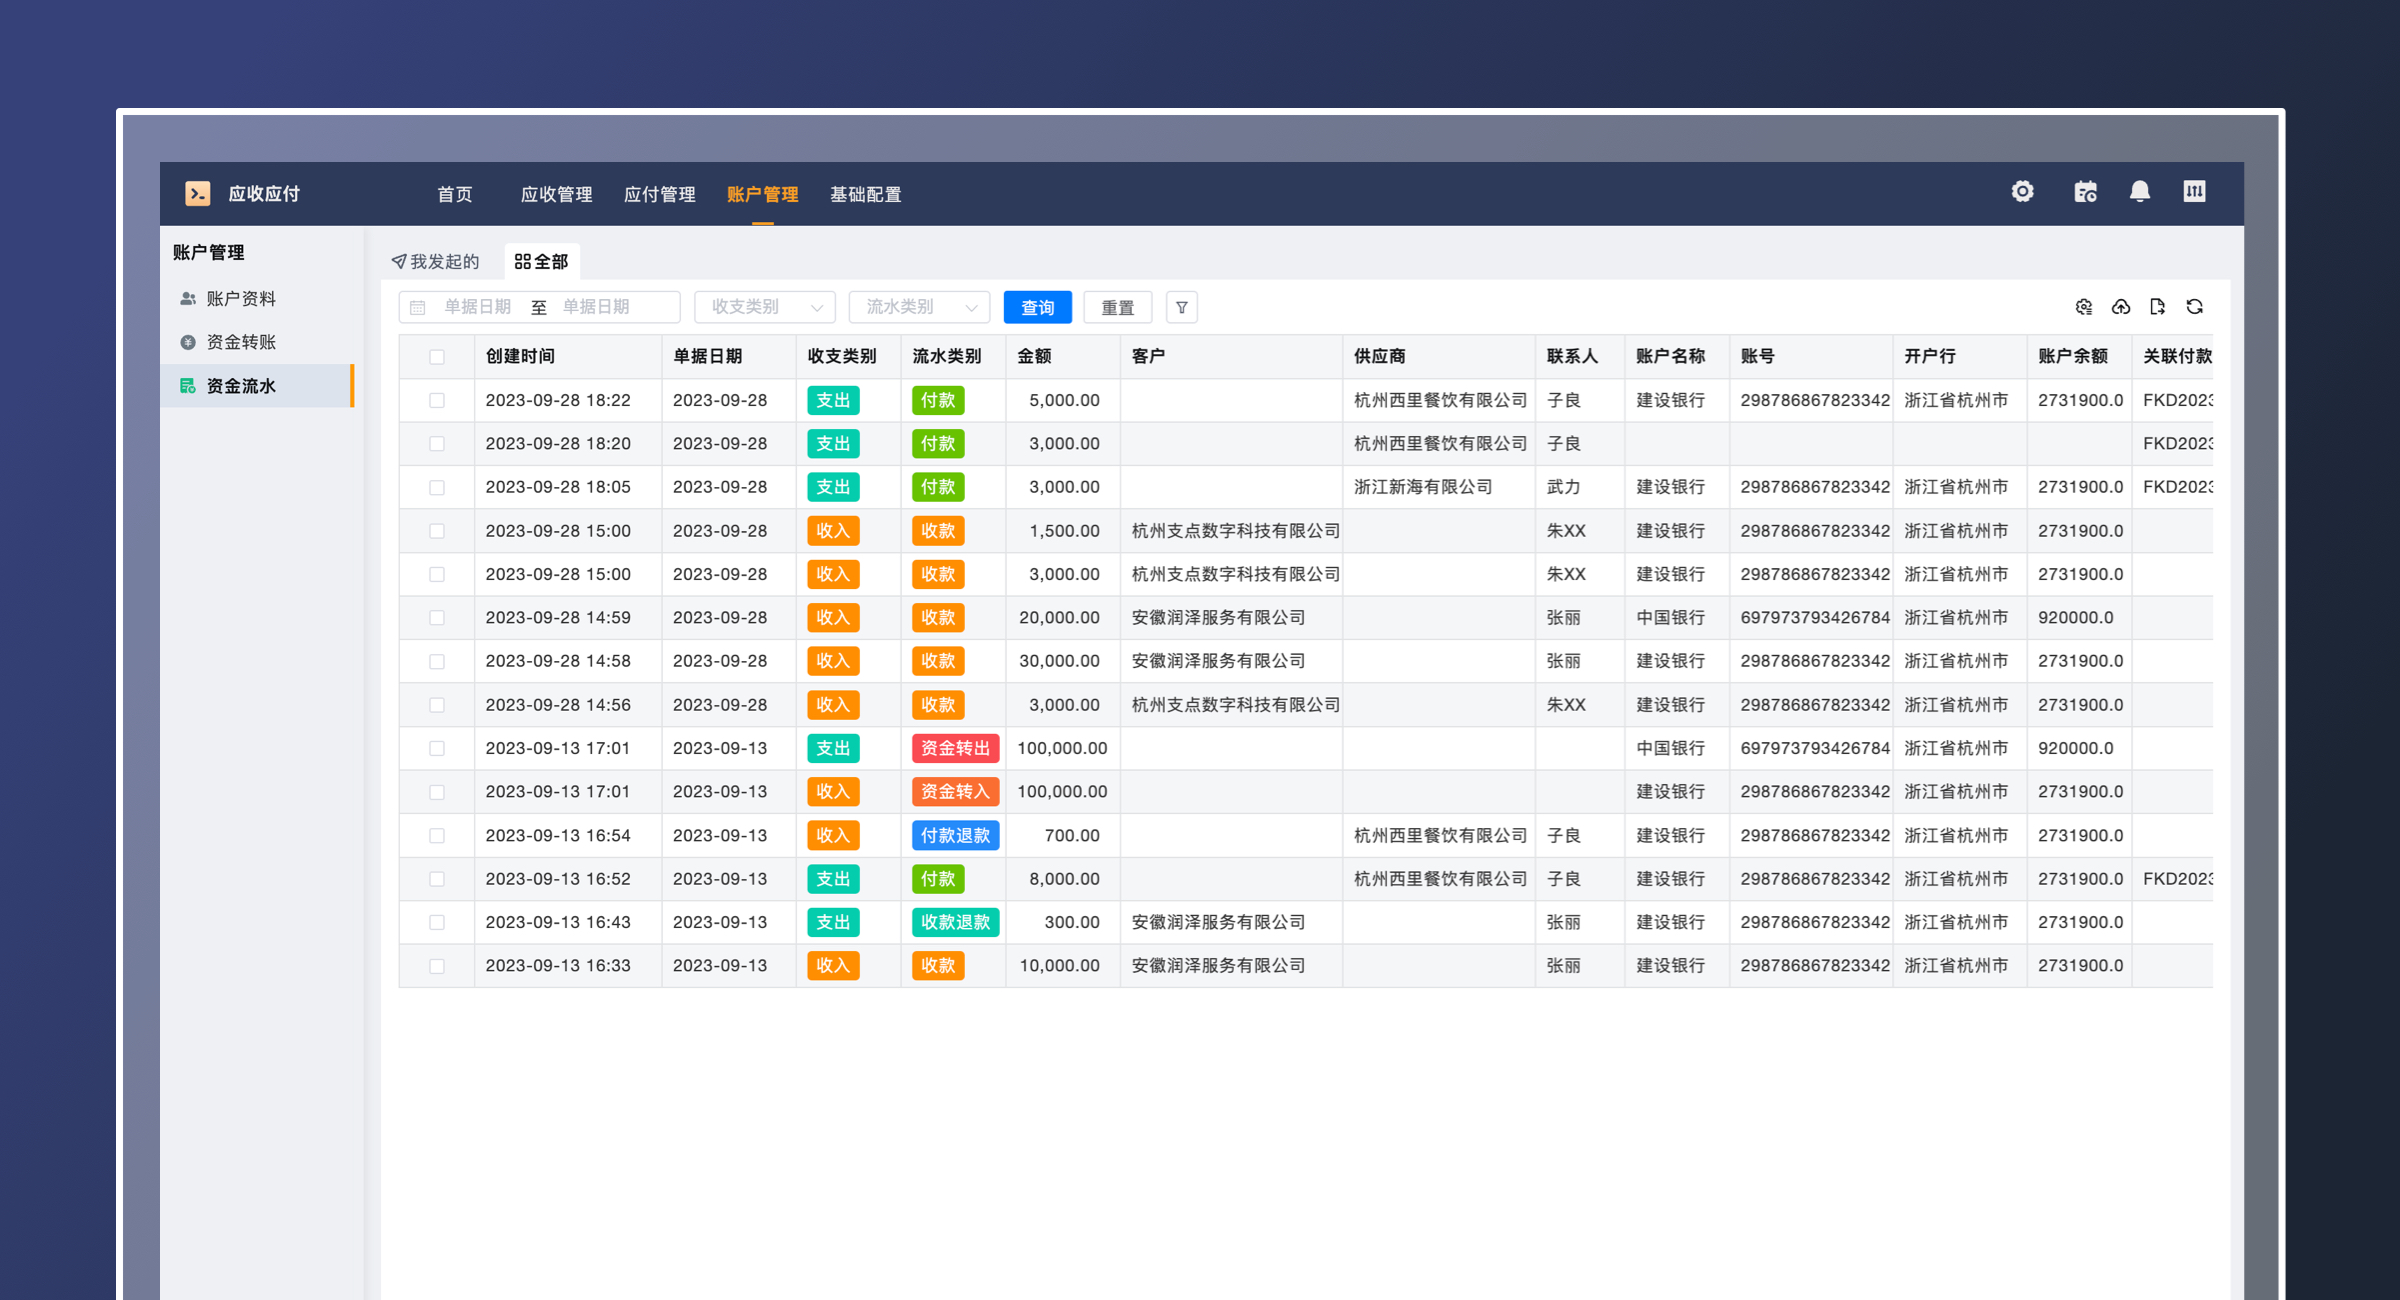Image resolution: width=2400 pixels, height=1300 pixels.
Task: Click the table refresh icon
Action: [2194, 307]
